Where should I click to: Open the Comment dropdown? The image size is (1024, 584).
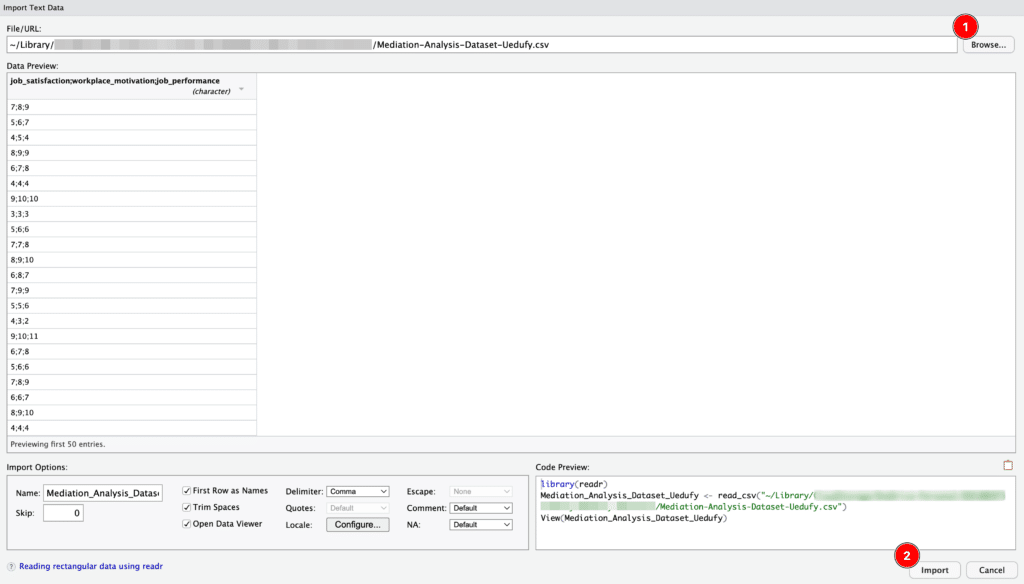(x=481, y=507)
